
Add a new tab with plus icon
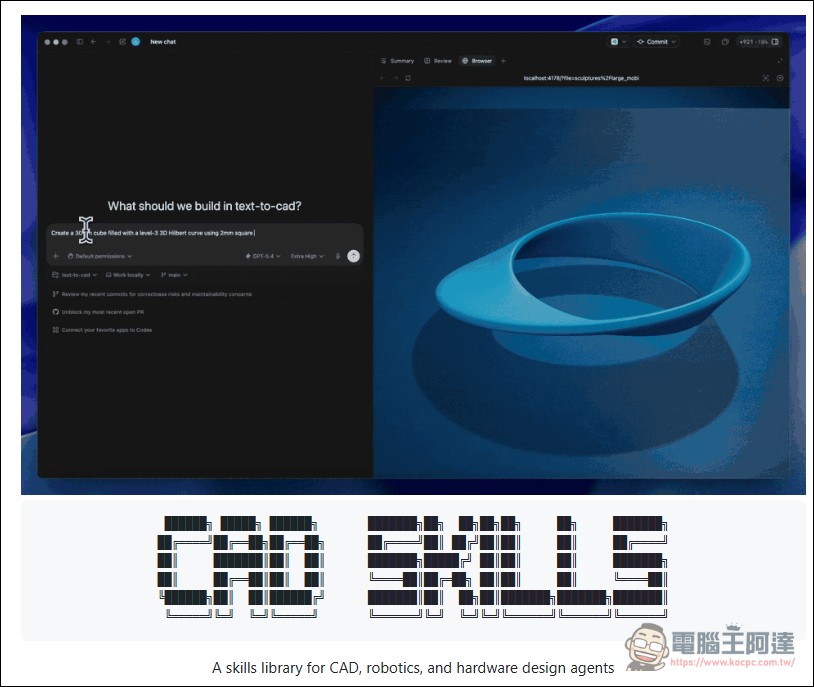(x=503, y=61)
